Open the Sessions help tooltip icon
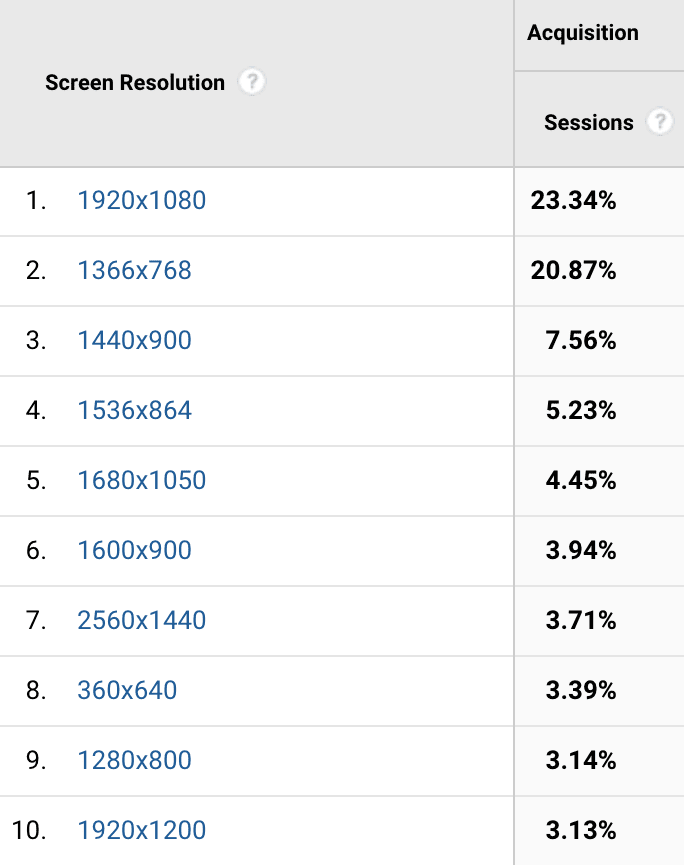 (x=660, y=122)
